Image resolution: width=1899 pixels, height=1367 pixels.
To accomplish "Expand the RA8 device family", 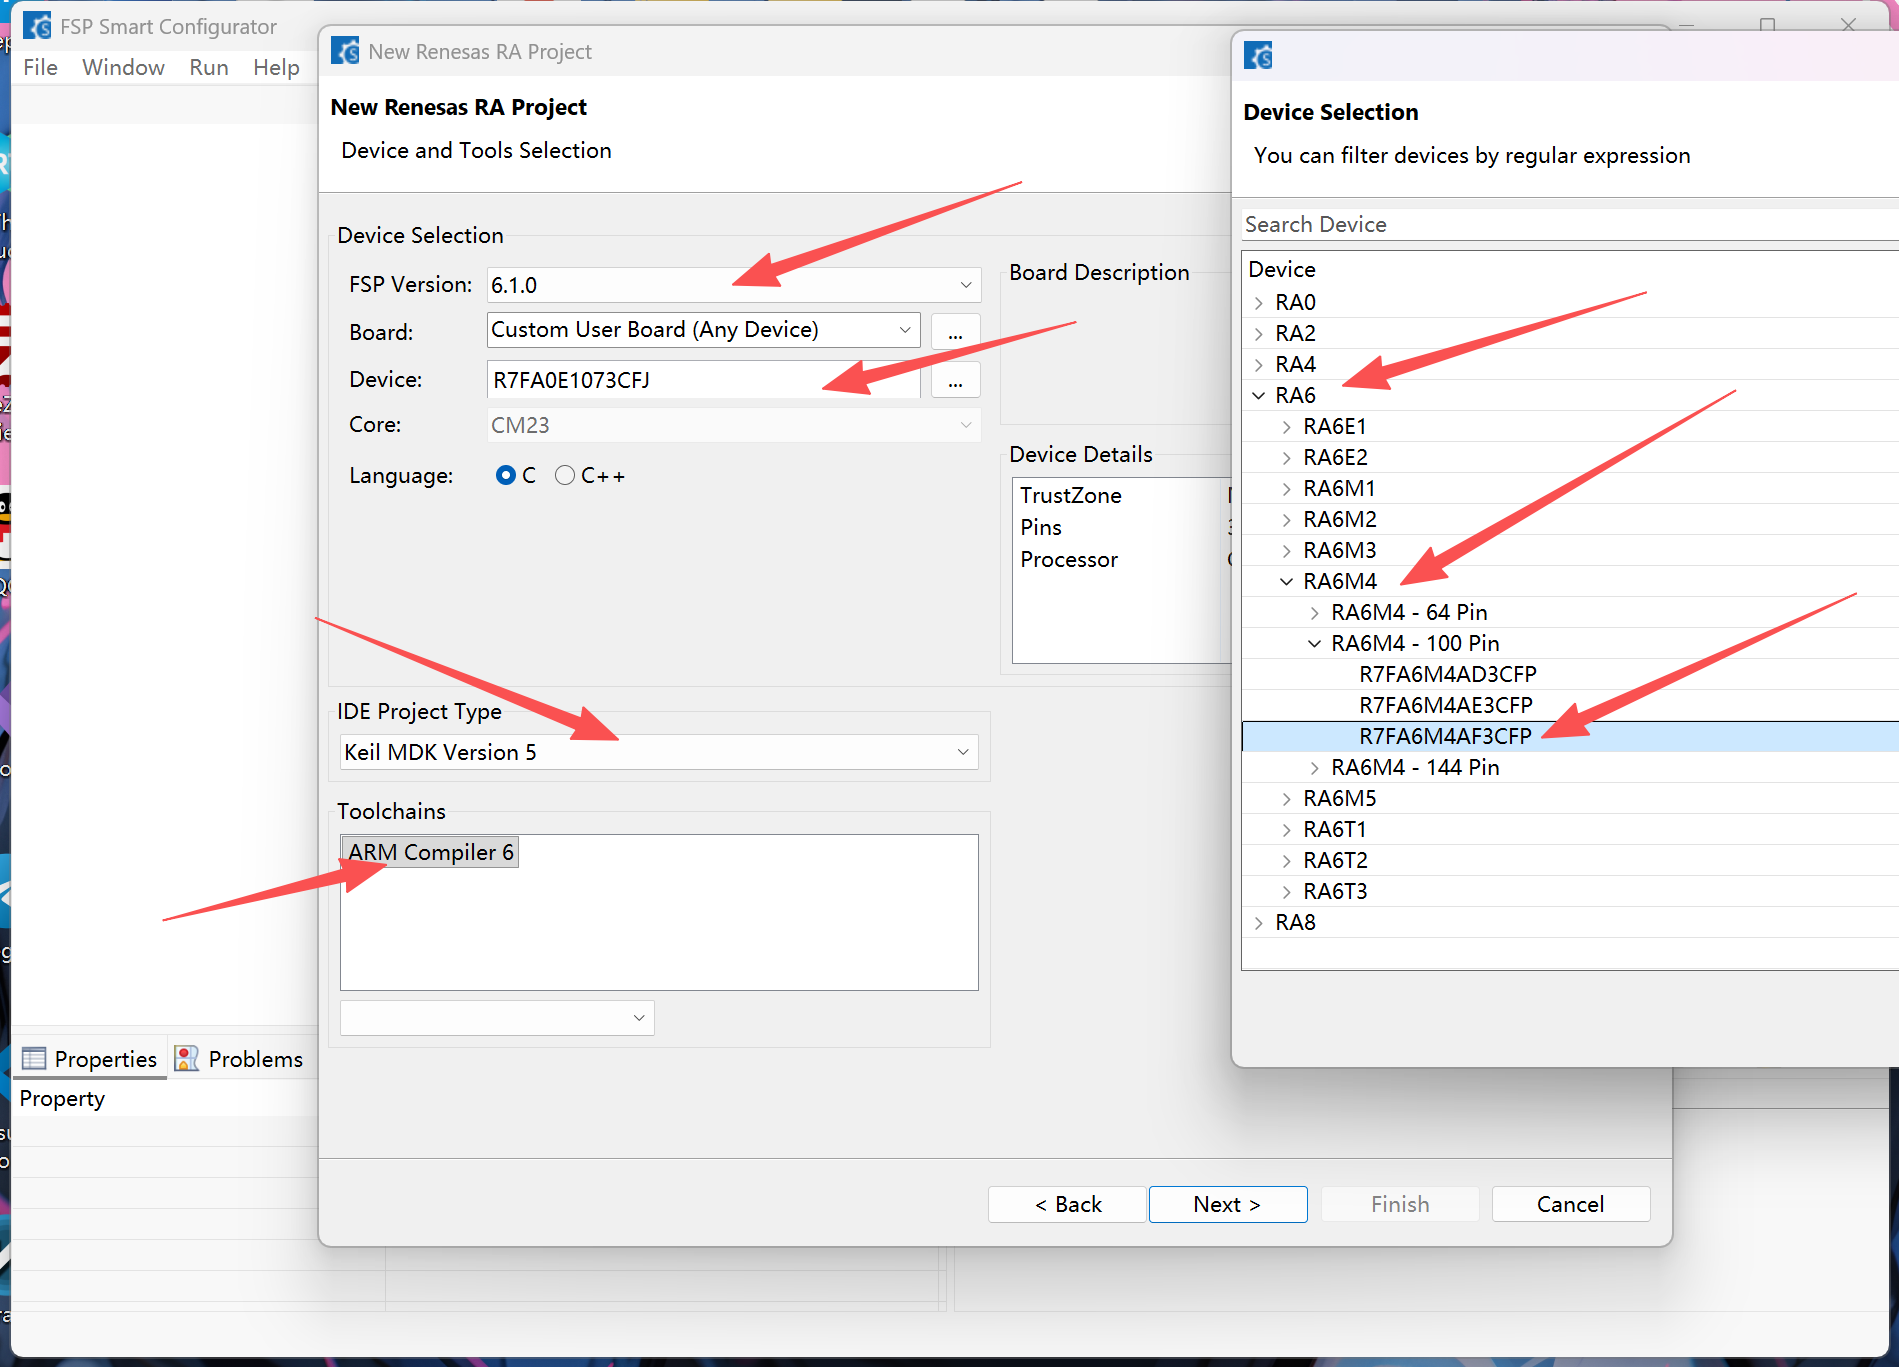I will 1259,923.
